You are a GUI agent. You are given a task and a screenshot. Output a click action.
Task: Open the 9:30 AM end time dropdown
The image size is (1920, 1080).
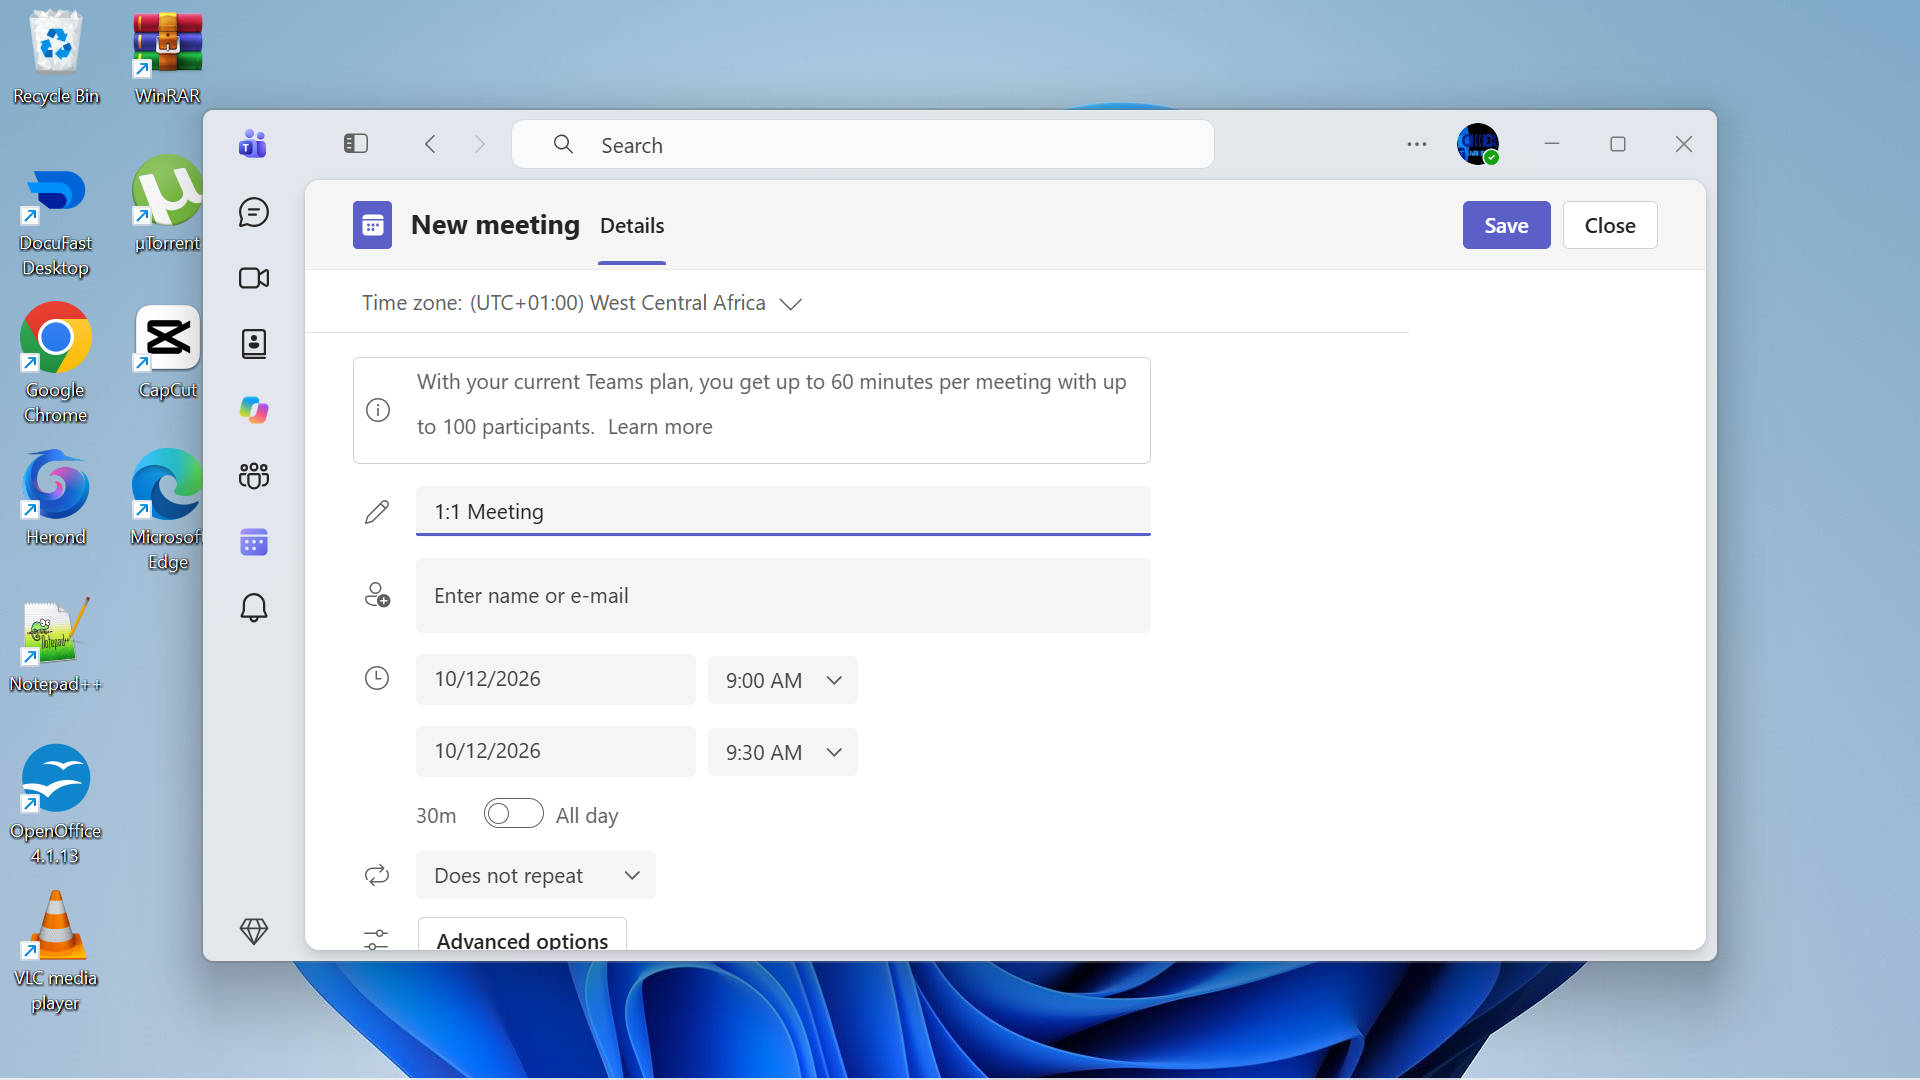click(x=783, y=752)
